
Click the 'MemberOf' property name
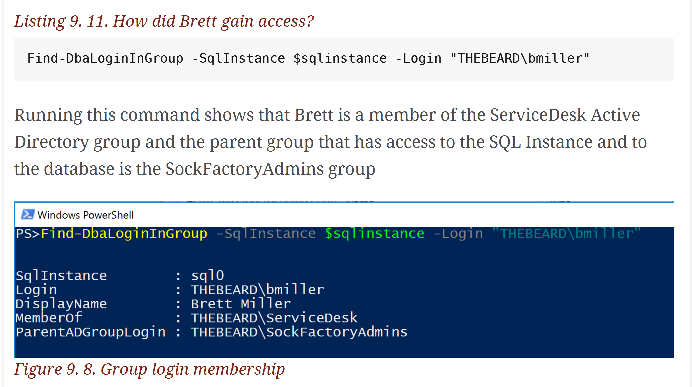(x=49, y=318)
